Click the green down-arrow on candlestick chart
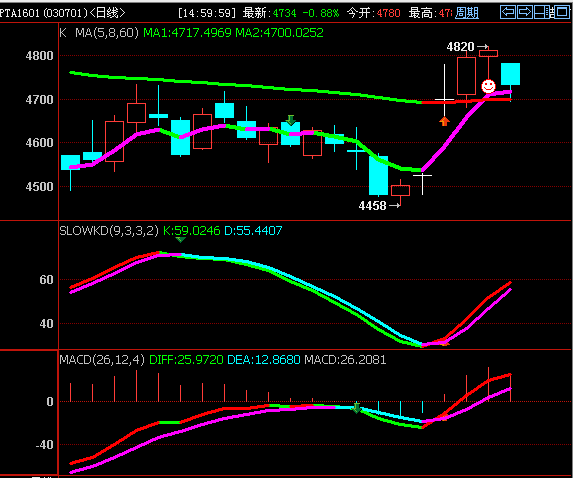The width and height of the screenshot is (573, 478). tap(291, 120)
